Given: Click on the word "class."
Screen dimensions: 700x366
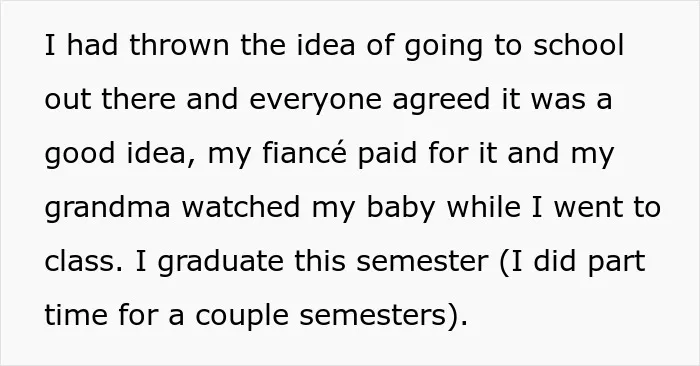Looking at the screenshot, I should [84, 261].
